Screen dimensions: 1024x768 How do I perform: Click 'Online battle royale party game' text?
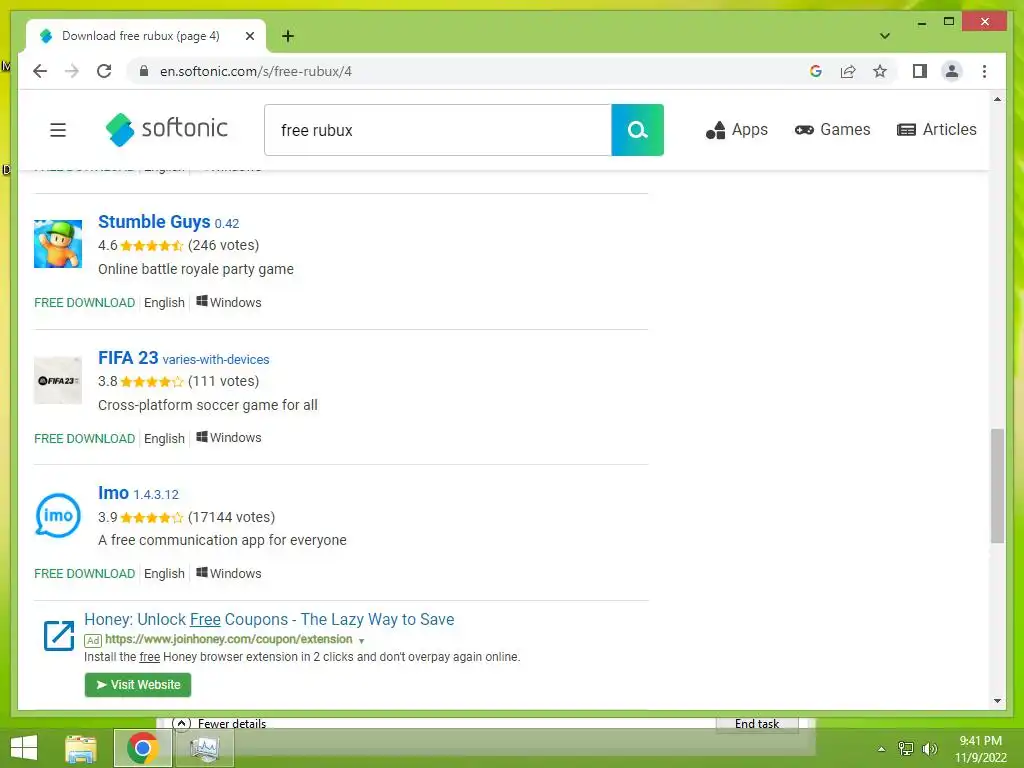(x=196, y=269)
